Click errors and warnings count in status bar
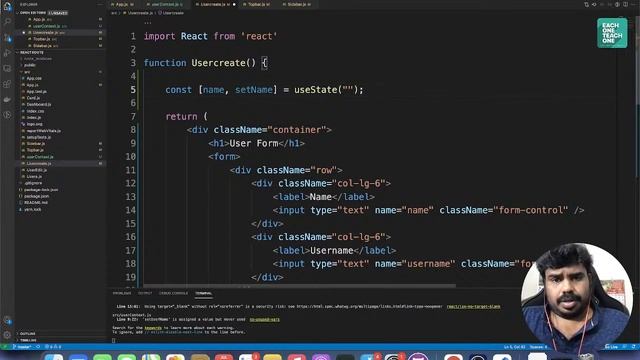Image resolution: width=640 pixels, height=360 pixels. point(53,347)
